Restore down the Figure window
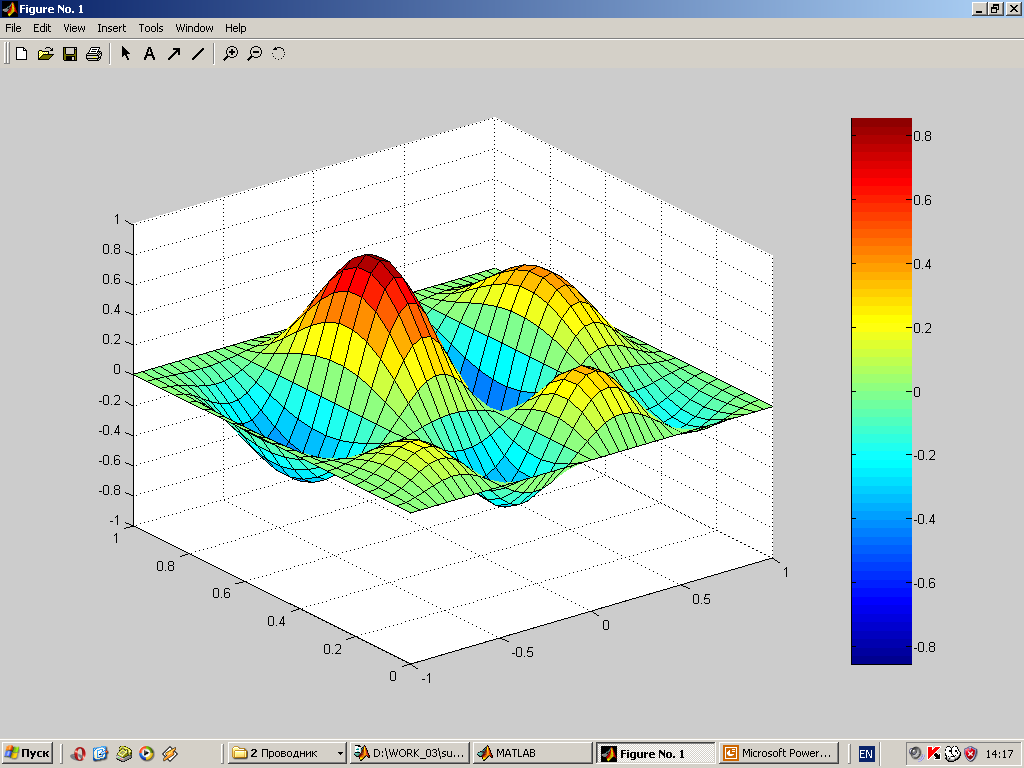The width and height of the screenshot is (1024, 768). click(995, 8)
